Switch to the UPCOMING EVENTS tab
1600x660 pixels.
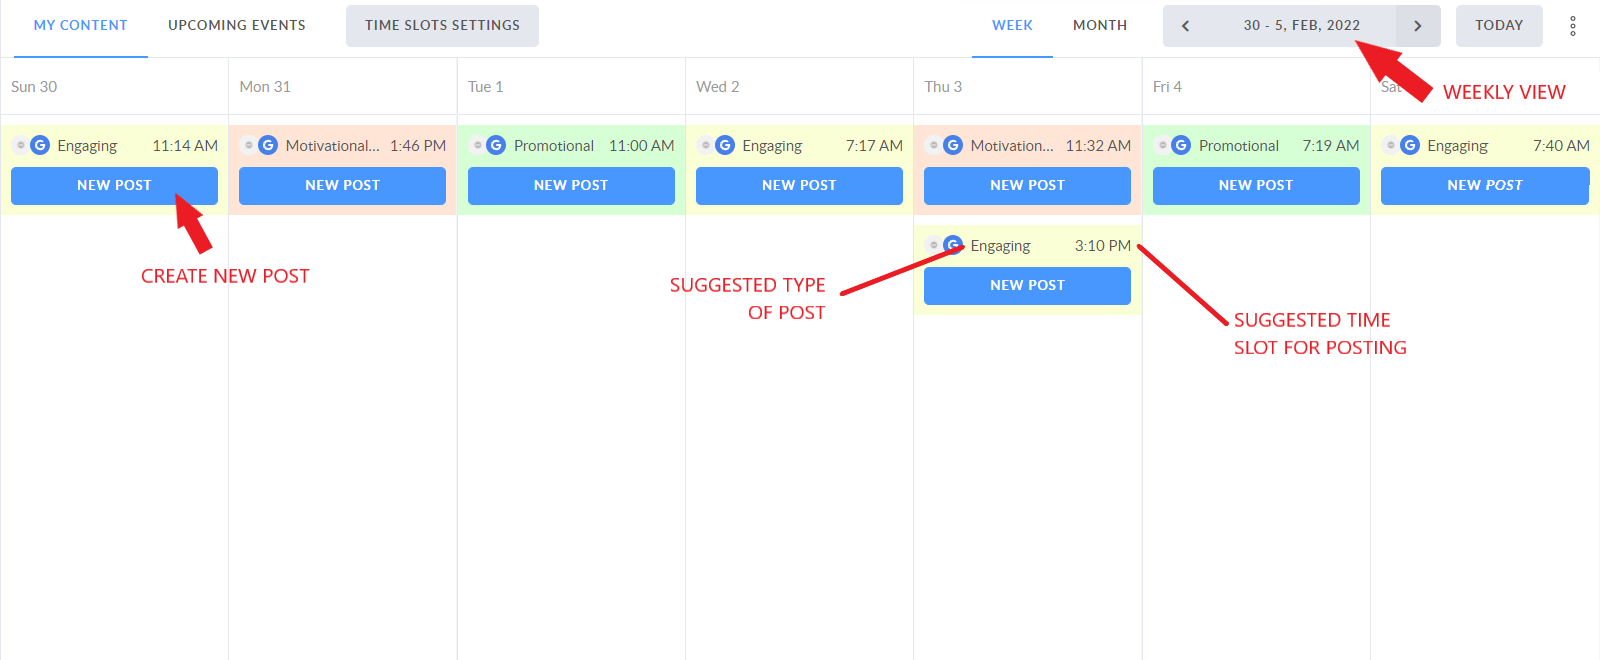click(236, 25)
